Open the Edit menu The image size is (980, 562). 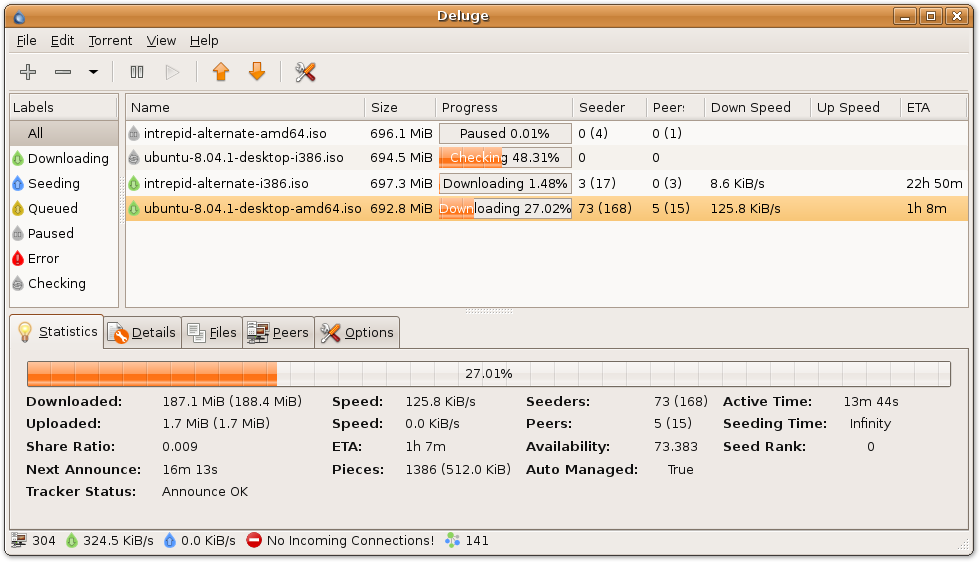62,41
